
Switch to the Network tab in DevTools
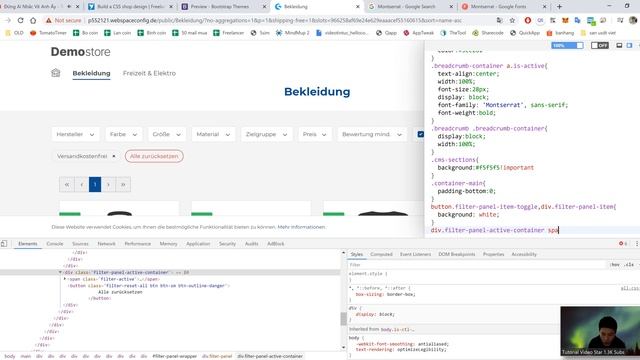tap(107, 244)
